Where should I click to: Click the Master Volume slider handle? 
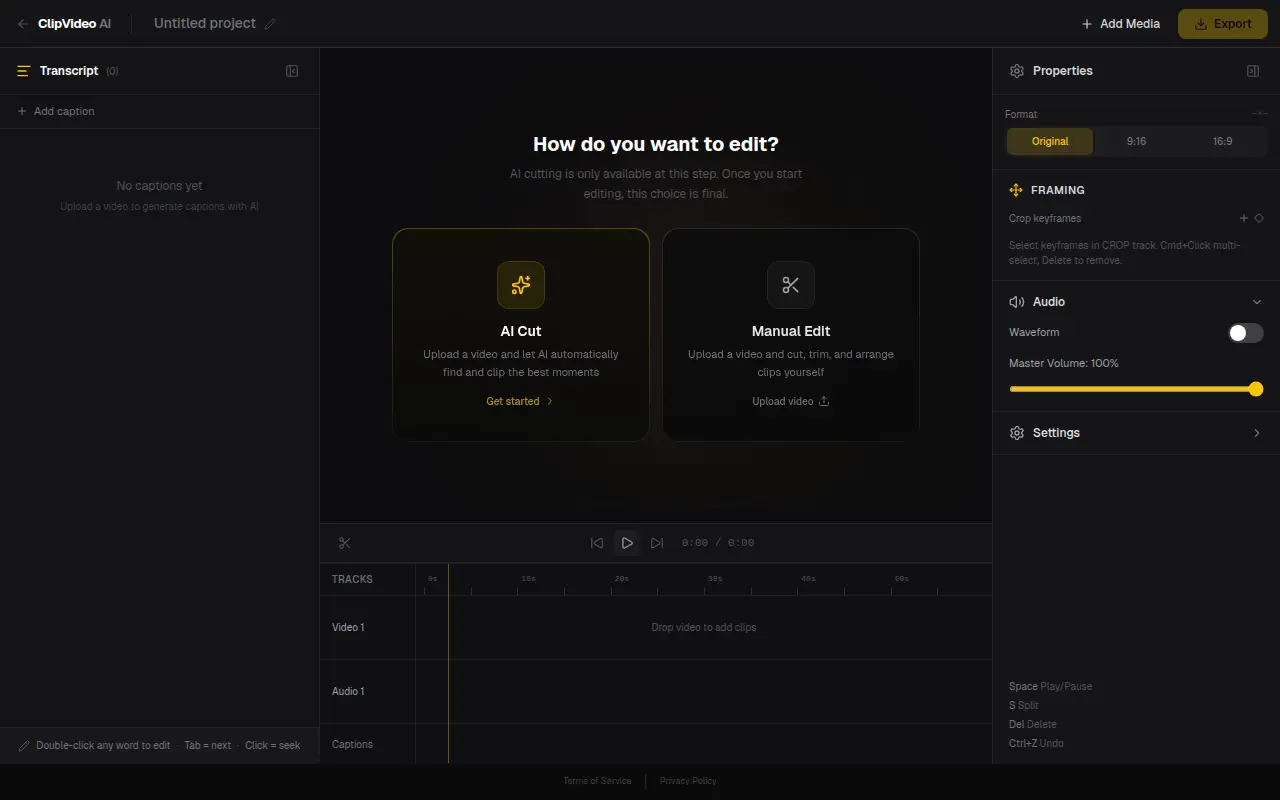(x=1256, y=389)
